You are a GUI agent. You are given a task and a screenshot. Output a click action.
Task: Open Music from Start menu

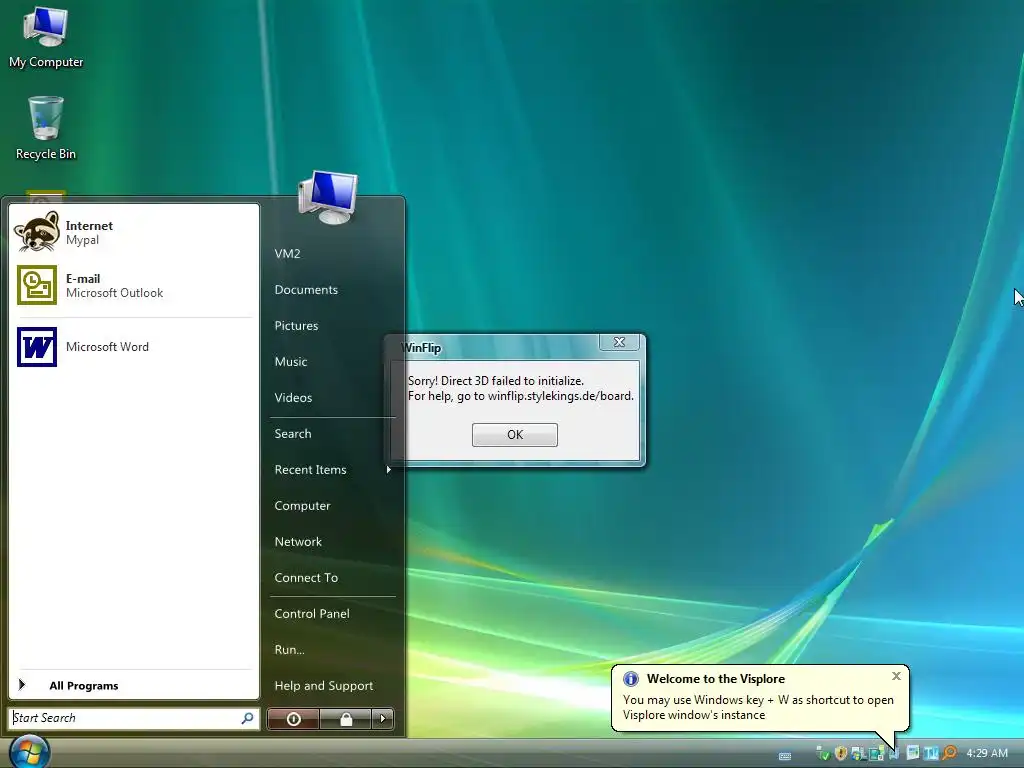pyautogui.click(x=291, y=361)
